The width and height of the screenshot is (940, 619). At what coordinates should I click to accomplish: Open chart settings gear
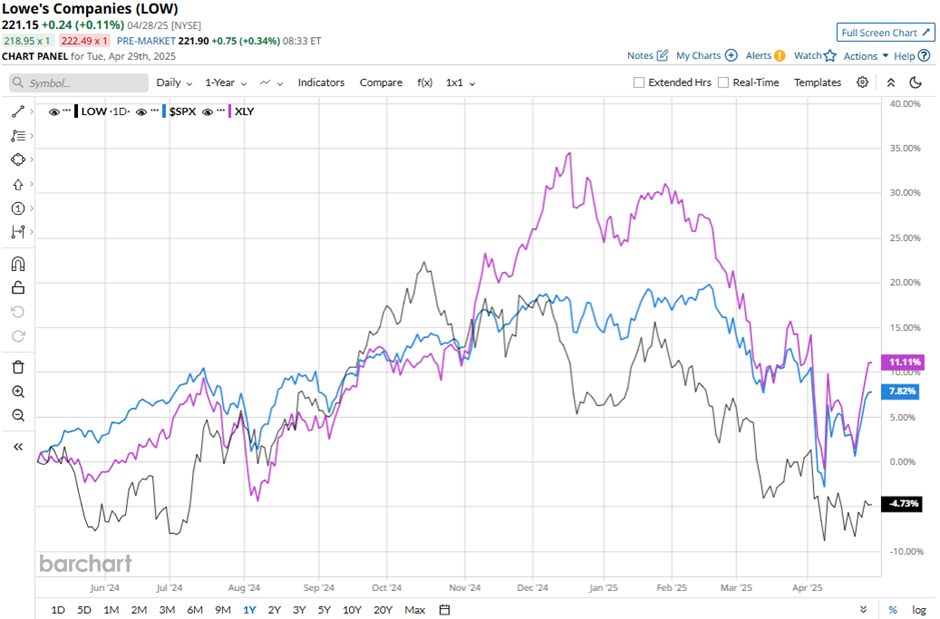[x=862, y=82]
